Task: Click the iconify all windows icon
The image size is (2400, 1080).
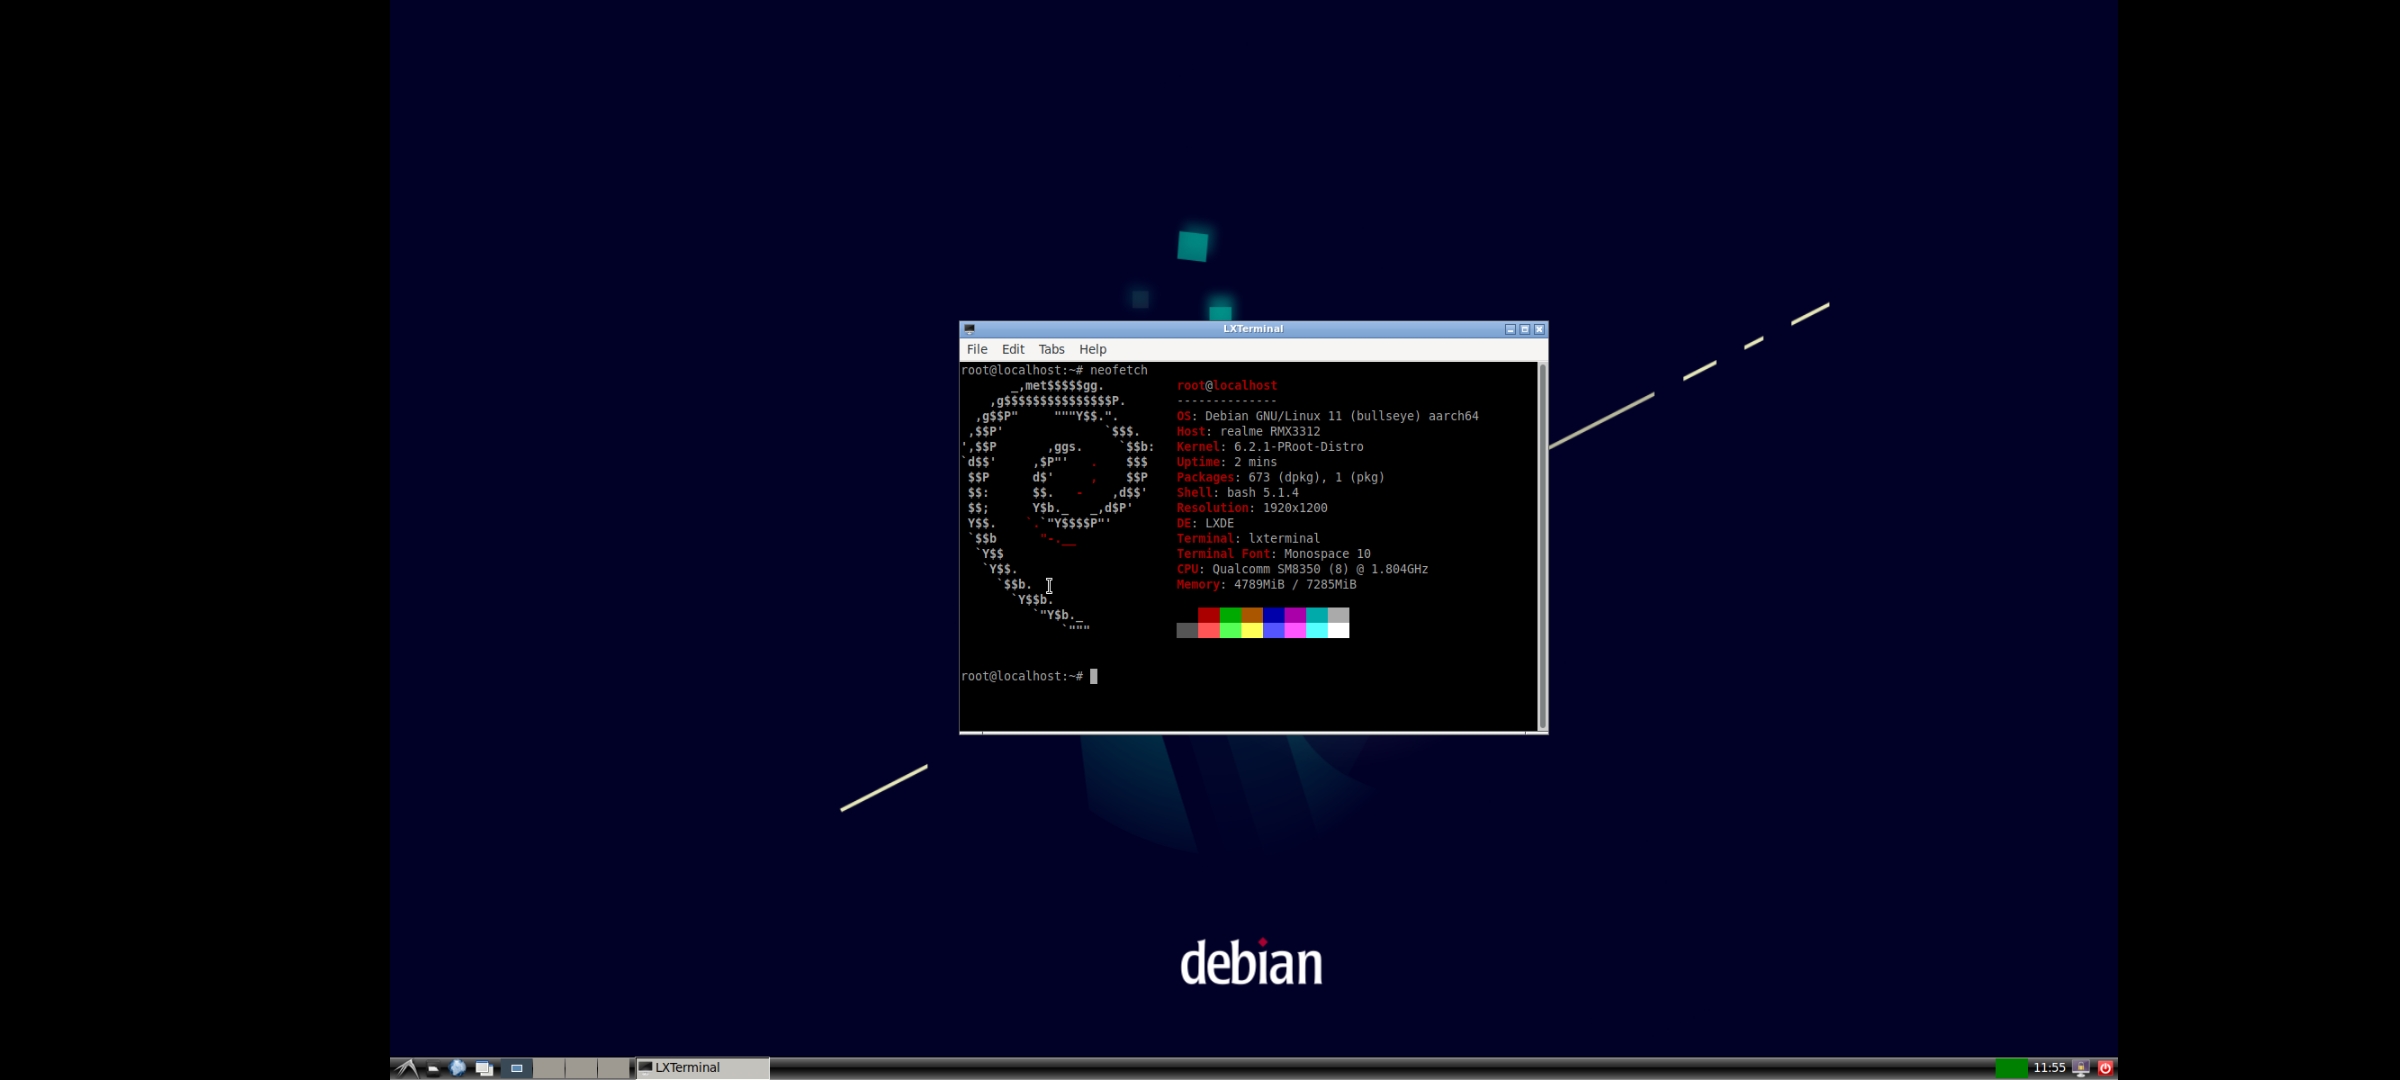Action: click(484, 1067)
